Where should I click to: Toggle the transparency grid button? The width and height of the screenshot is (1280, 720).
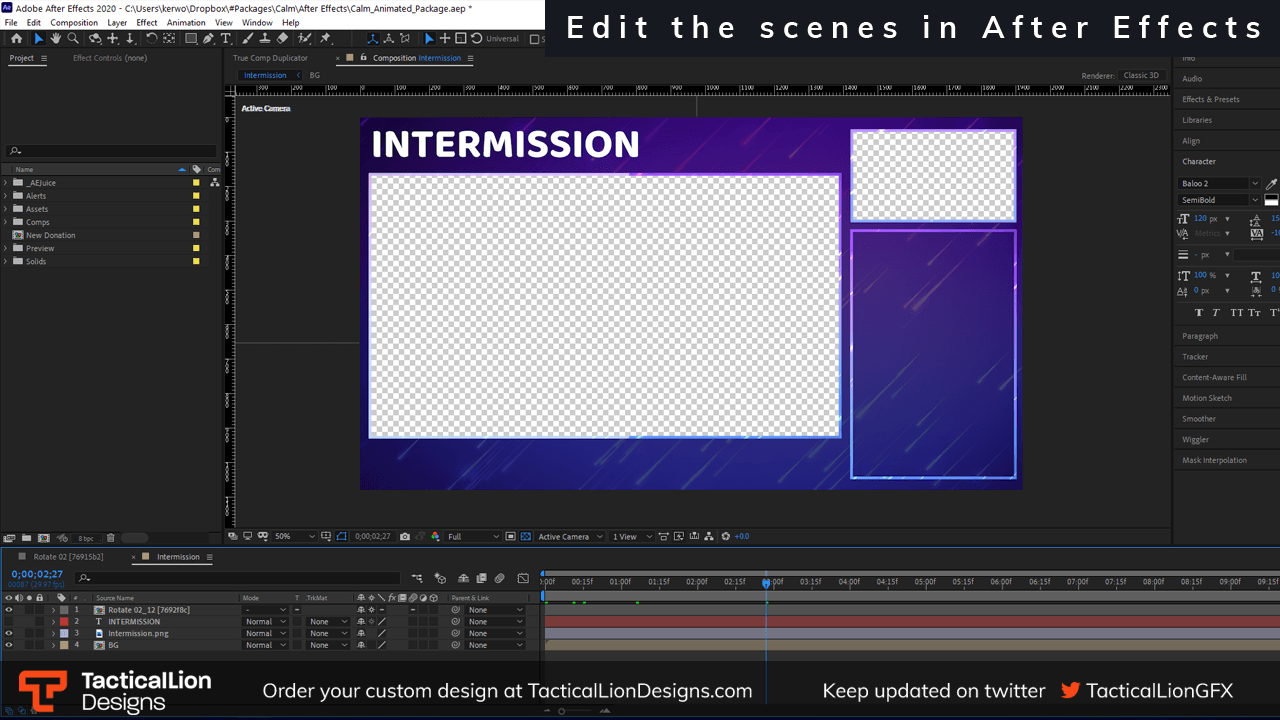point(525,536)
